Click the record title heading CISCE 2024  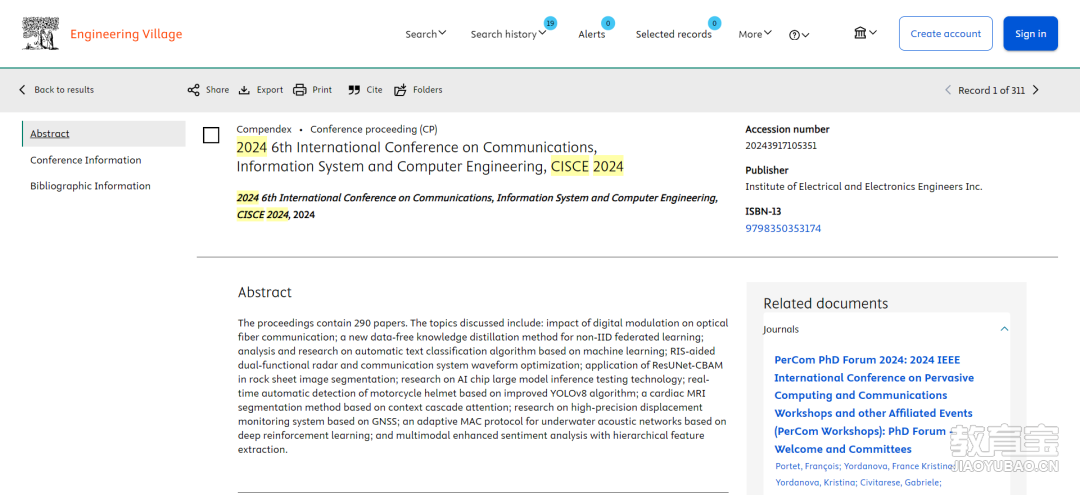click(x=430, y=157)
